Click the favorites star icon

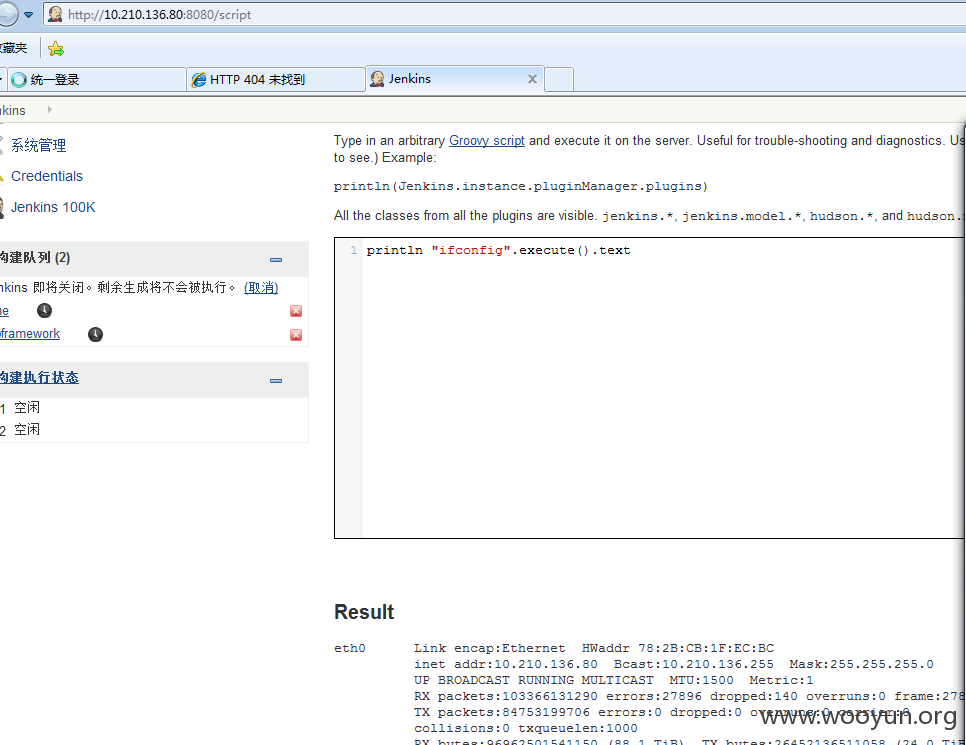(x=55, y=48)
